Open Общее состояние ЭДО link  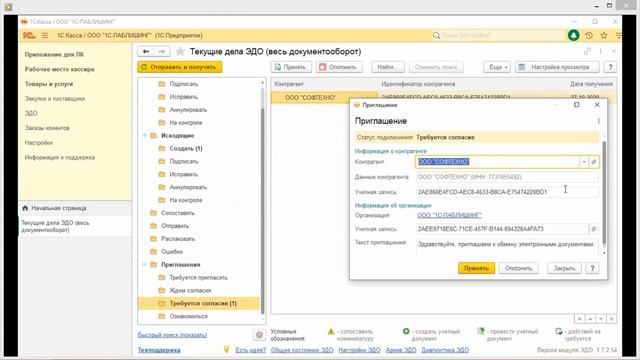pos(302,350)
